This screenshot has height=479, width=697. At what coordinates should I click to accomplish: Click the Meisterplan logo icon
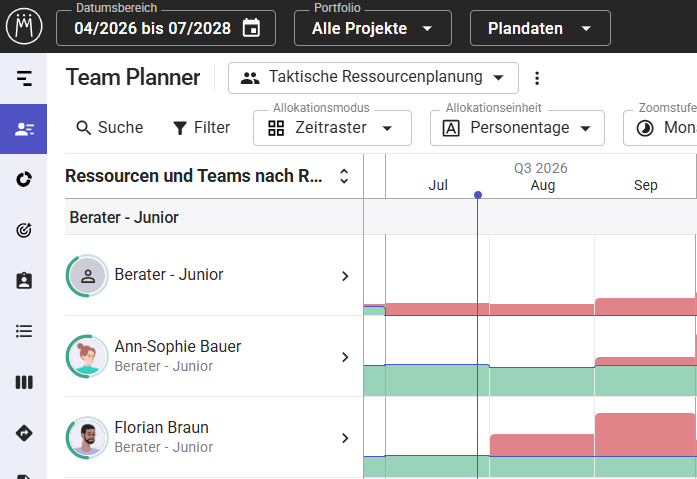click(24, 27)
